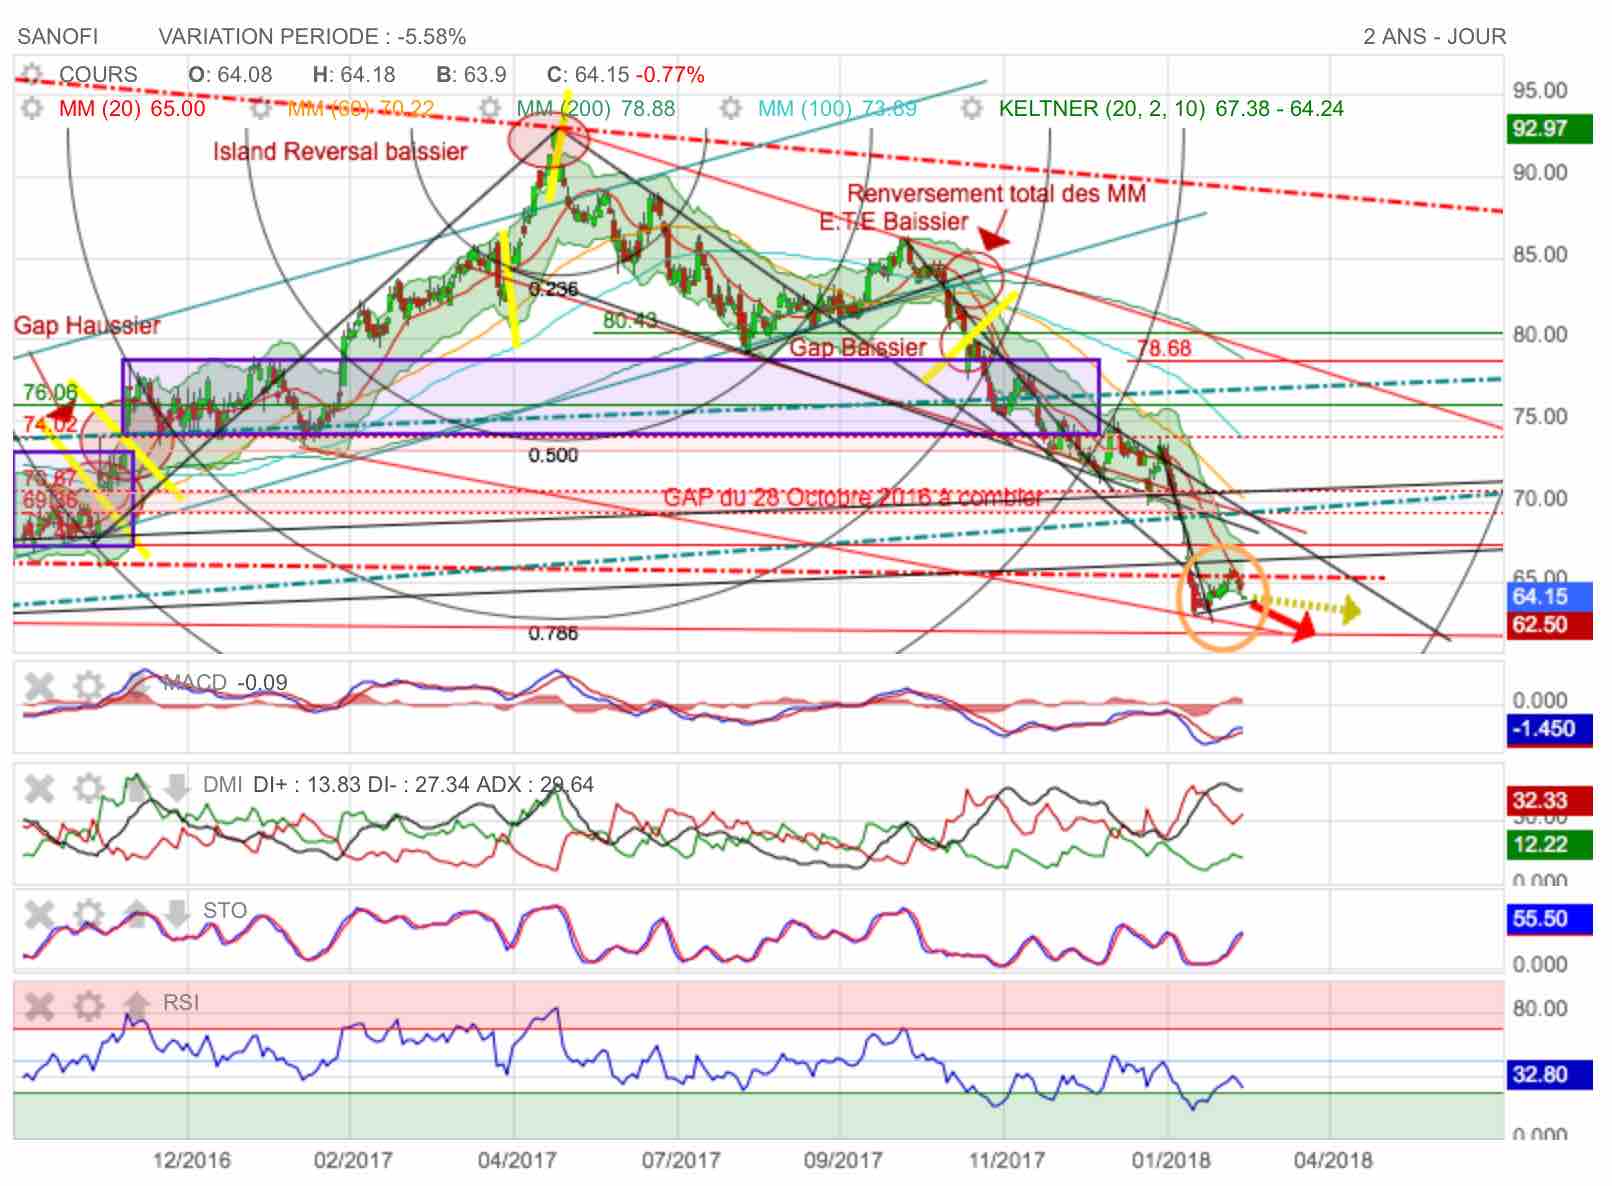Open DMI indicator settings gear
The height and width of the screenshot is (1186, 1612).
(89, 788)
